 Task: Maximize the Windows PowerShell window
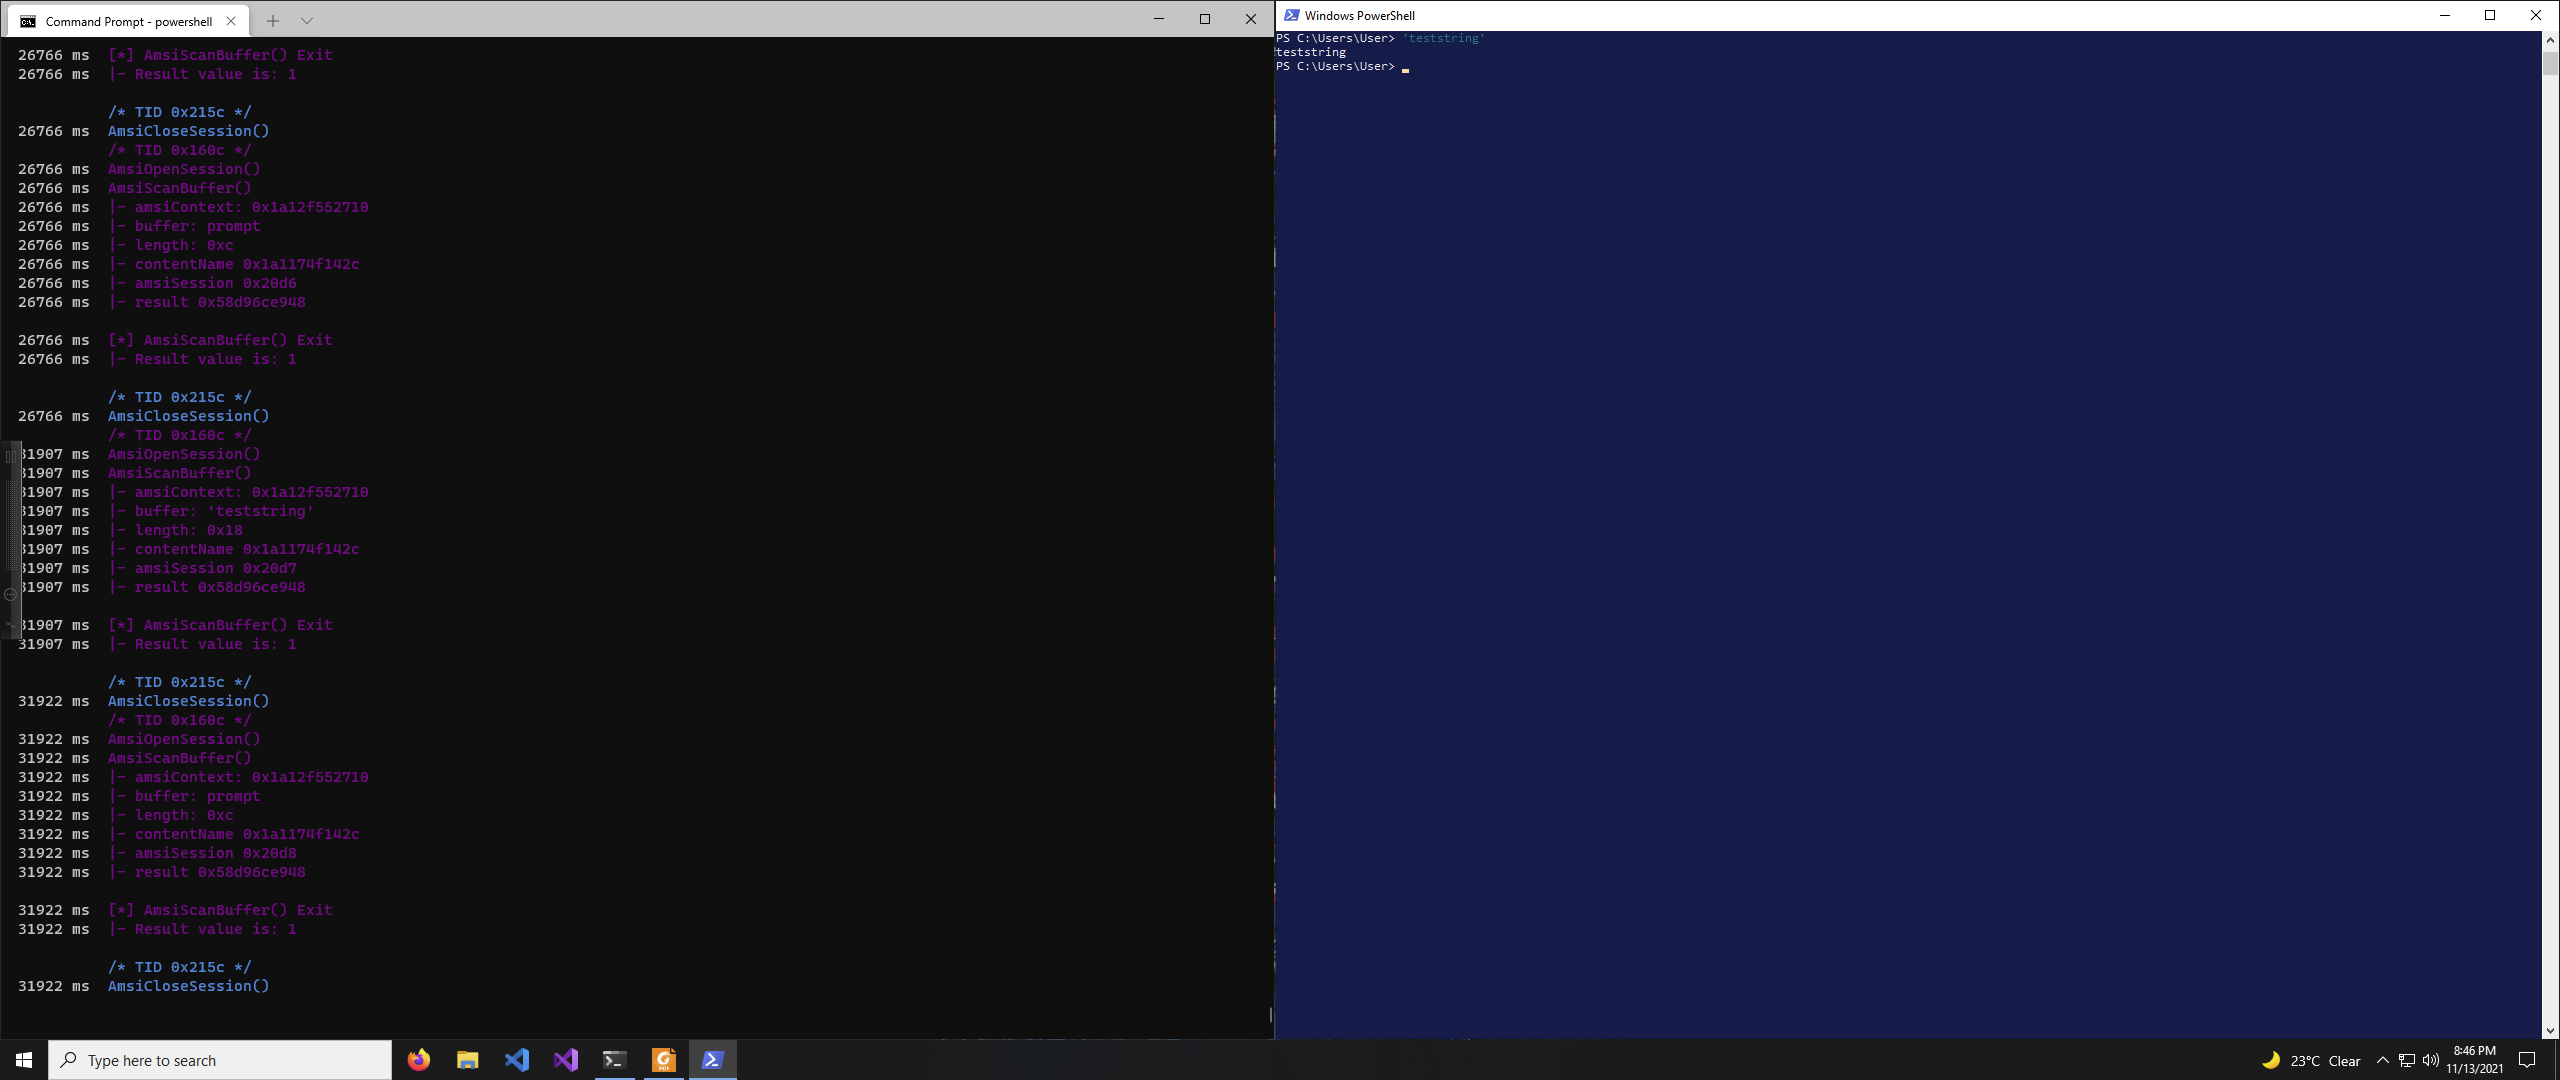point(2490,15)
